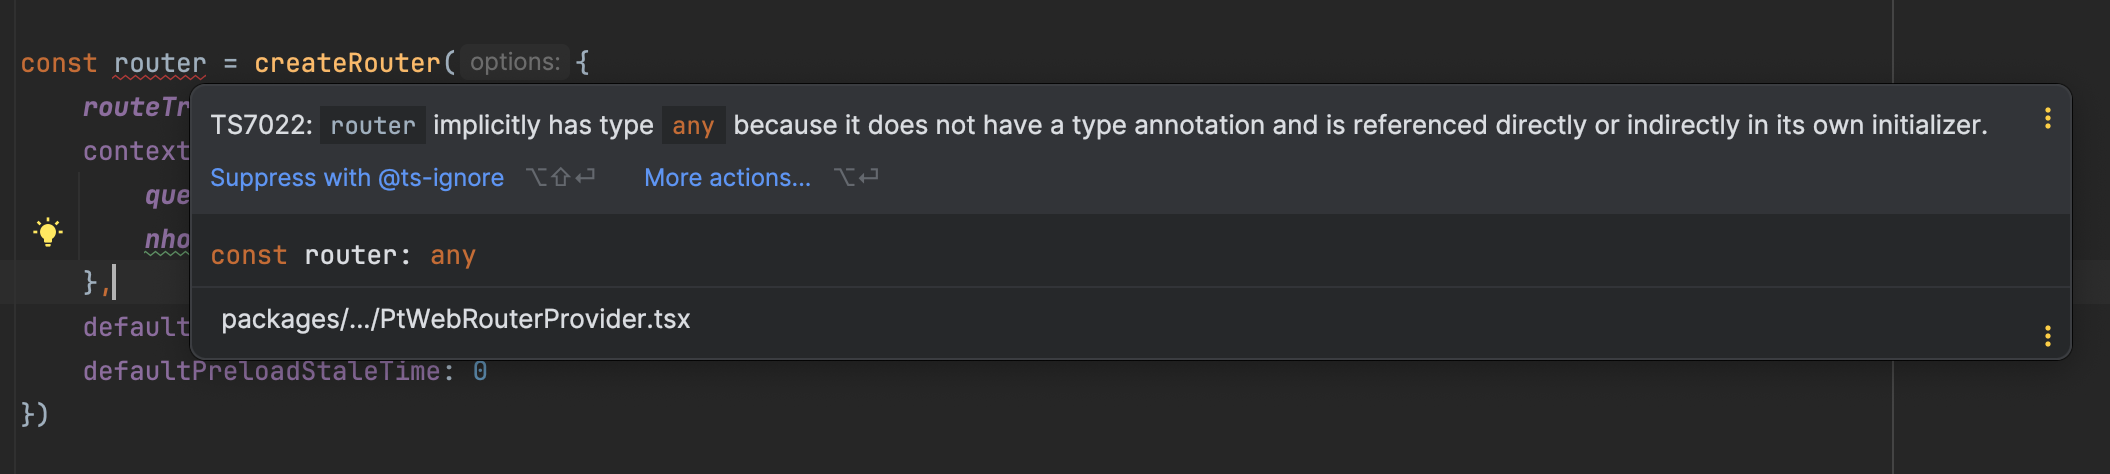Click the context property in the editor
Image resolution: width=2110 pixels, height=474 pixels.
point(136,151)
